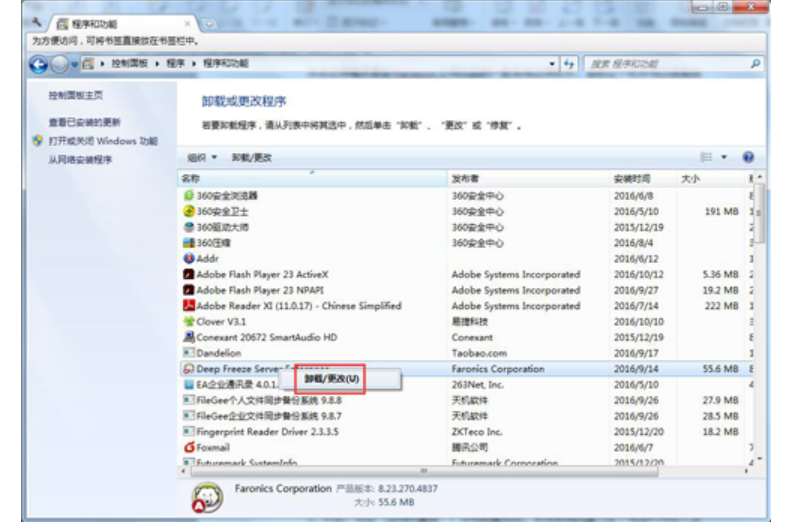Click the refresh button beside address bar

pyautogui.click(x=570, y=63)
